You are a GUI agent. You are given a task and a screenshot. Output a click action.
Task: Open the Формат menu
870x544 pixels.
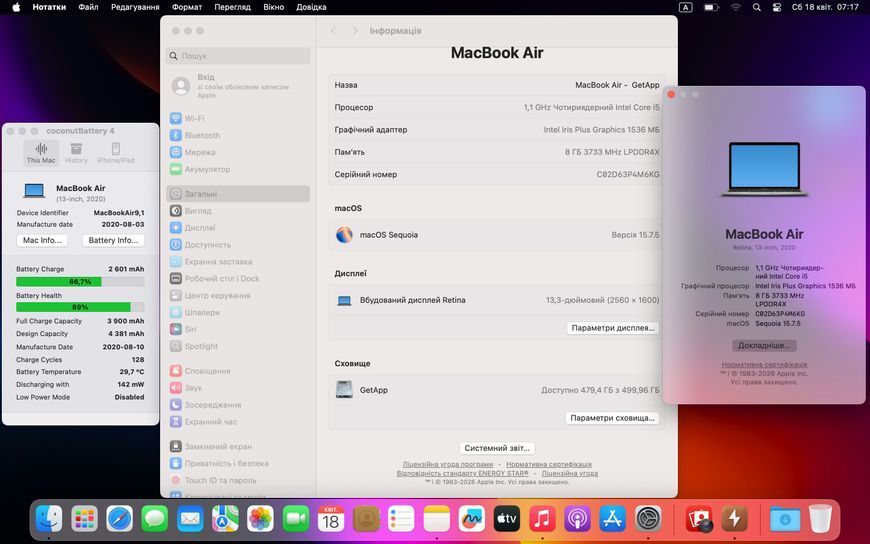187,7
